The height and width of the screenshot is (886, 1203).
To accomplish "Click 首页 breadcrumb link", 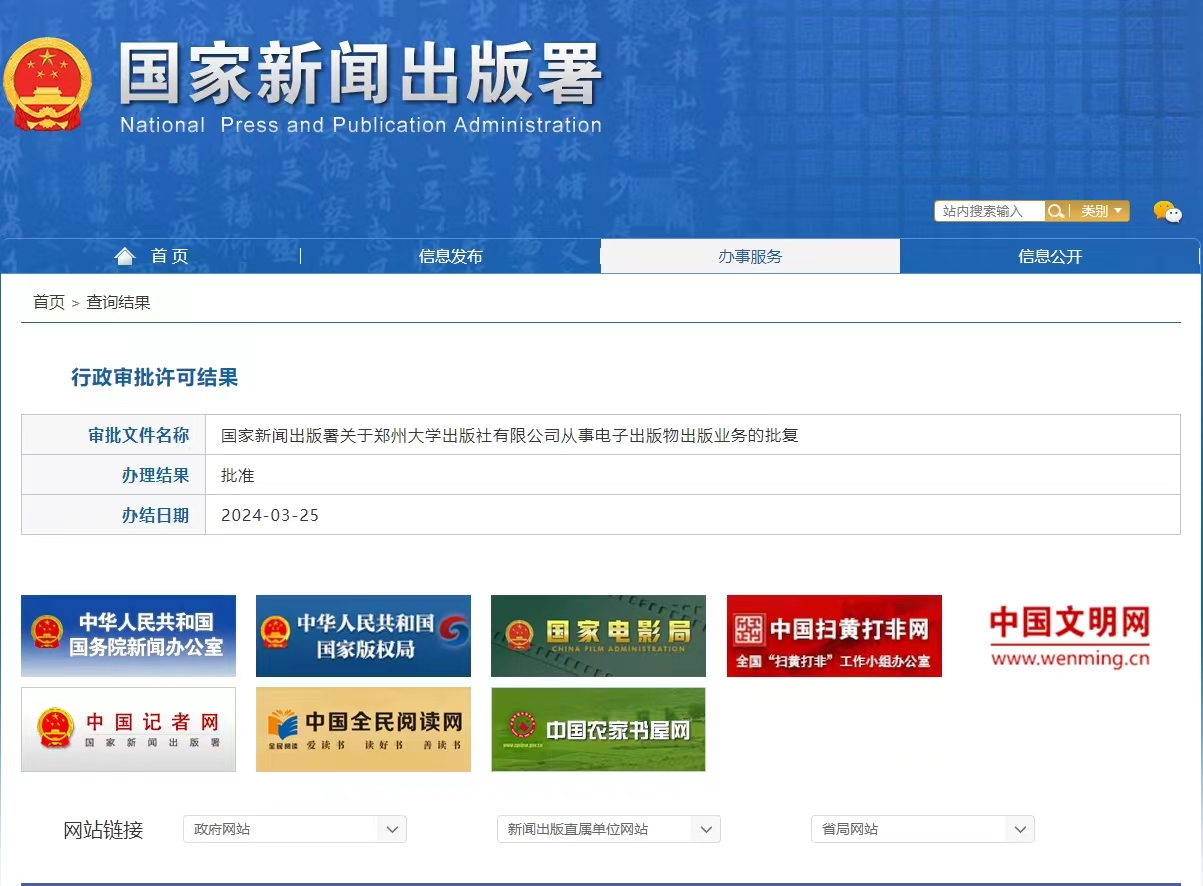I will (49, 302).
